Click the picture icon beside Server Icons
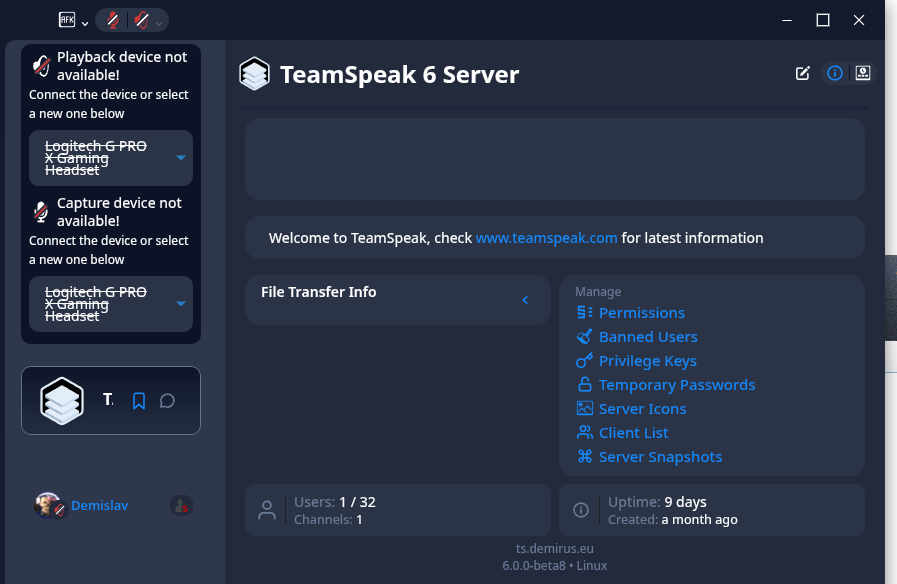Image resolution: width=897 pixels, height=584 pixels. [585, 408]
